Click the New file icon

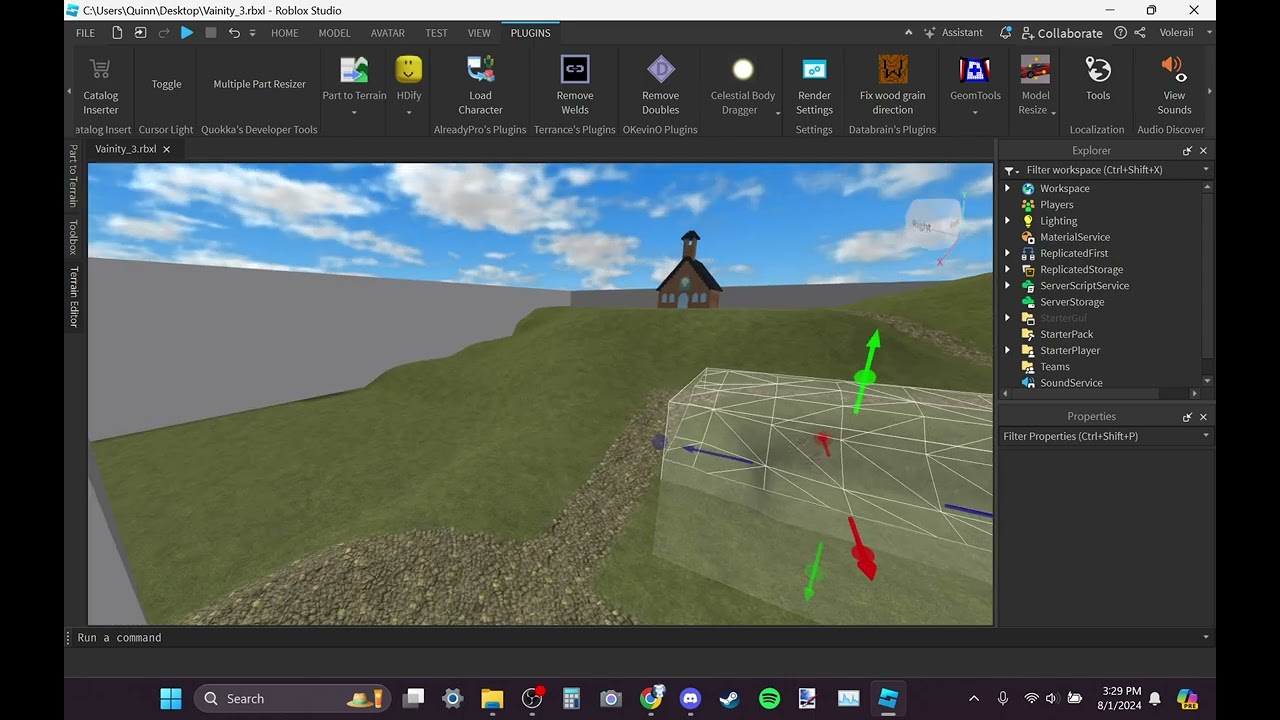117,33
